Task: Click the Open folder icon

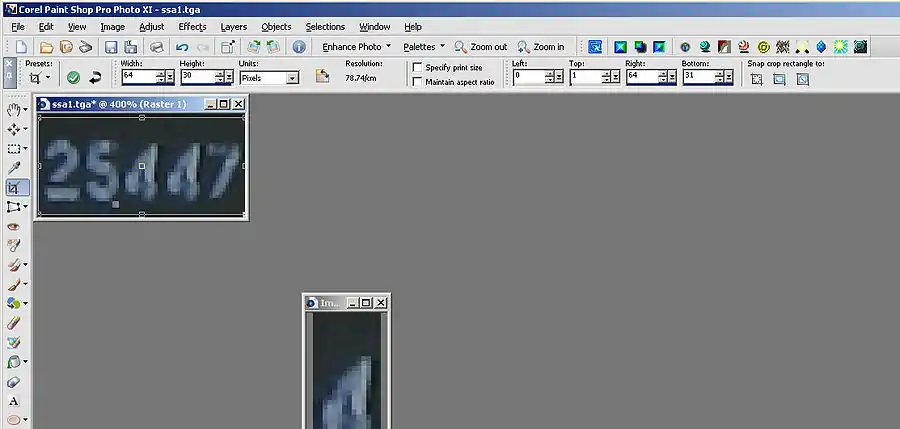Action: pyautogui.click(x=46, y=47)
